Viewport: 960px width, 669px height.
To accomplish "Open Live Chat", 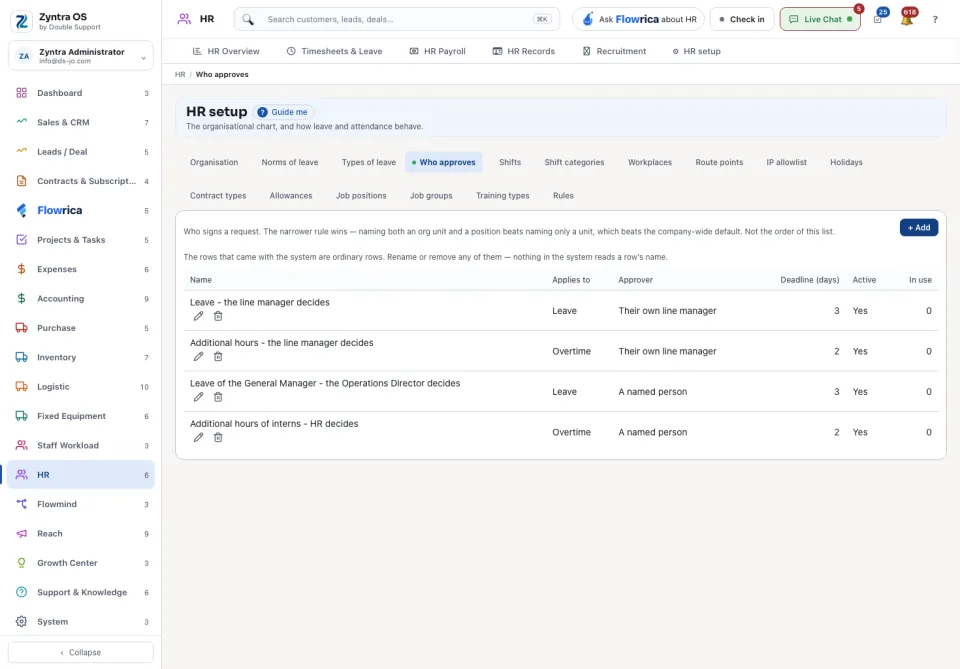I will [820, 19].
